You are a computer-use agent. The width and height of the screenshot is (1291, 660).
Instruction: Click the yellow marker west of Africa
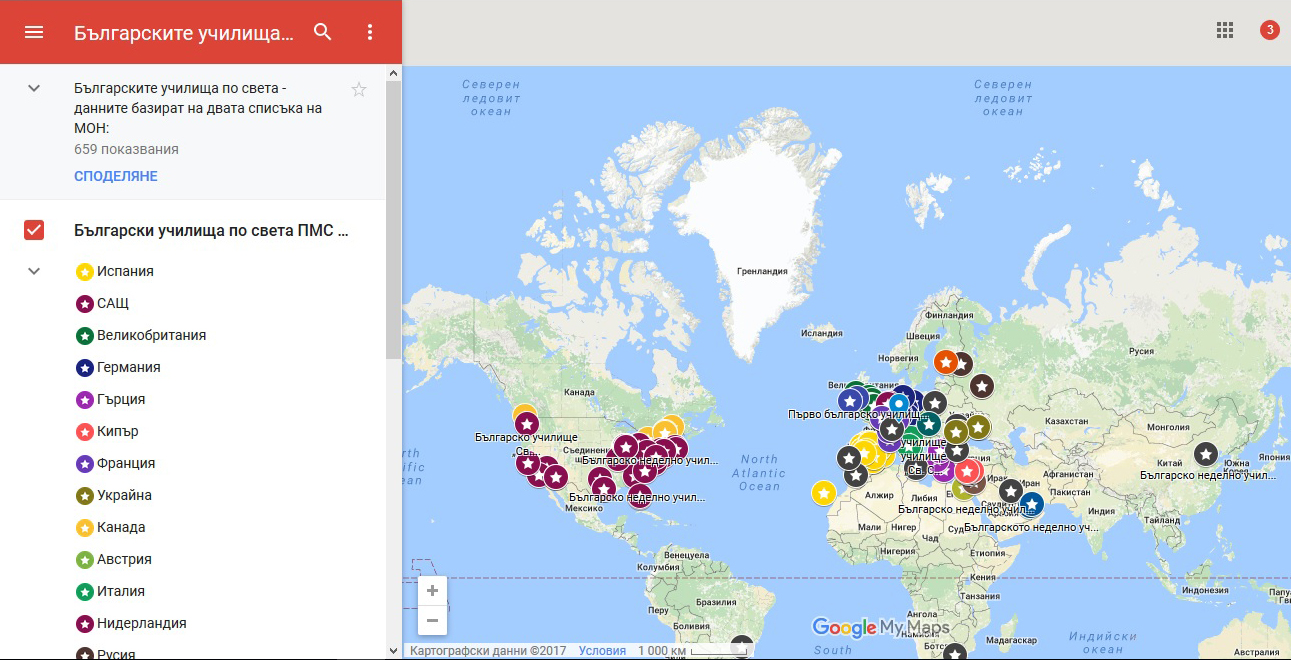point(823,492)
